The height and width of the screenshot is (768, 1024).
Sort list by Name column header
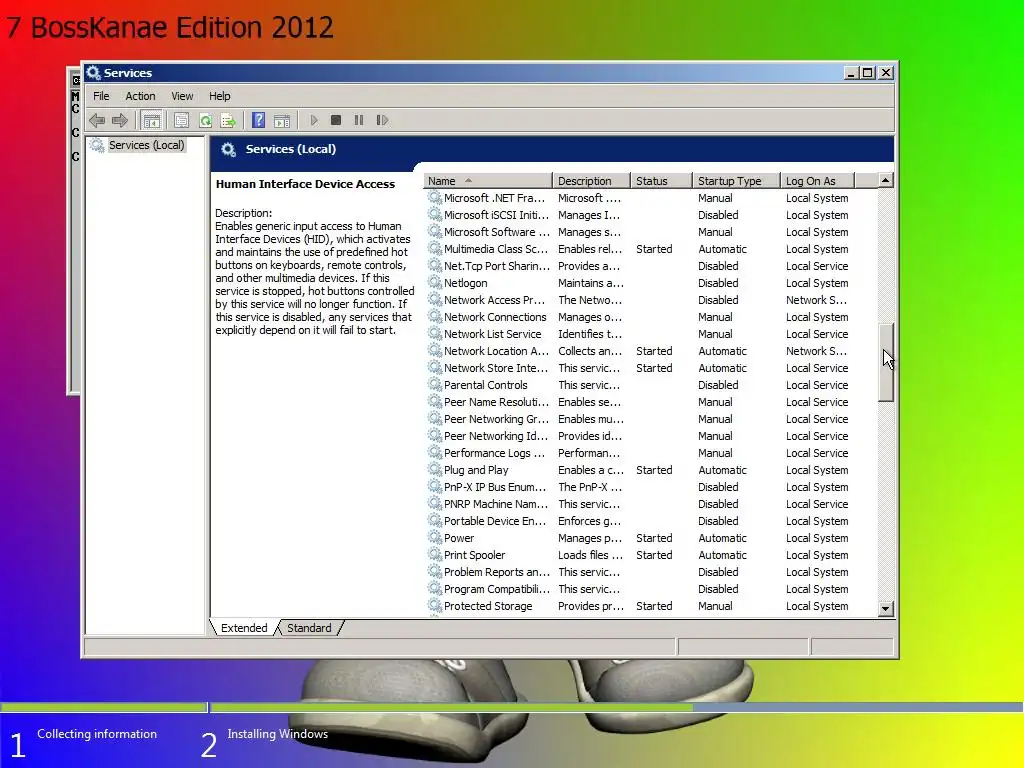(x=487, y=181)
